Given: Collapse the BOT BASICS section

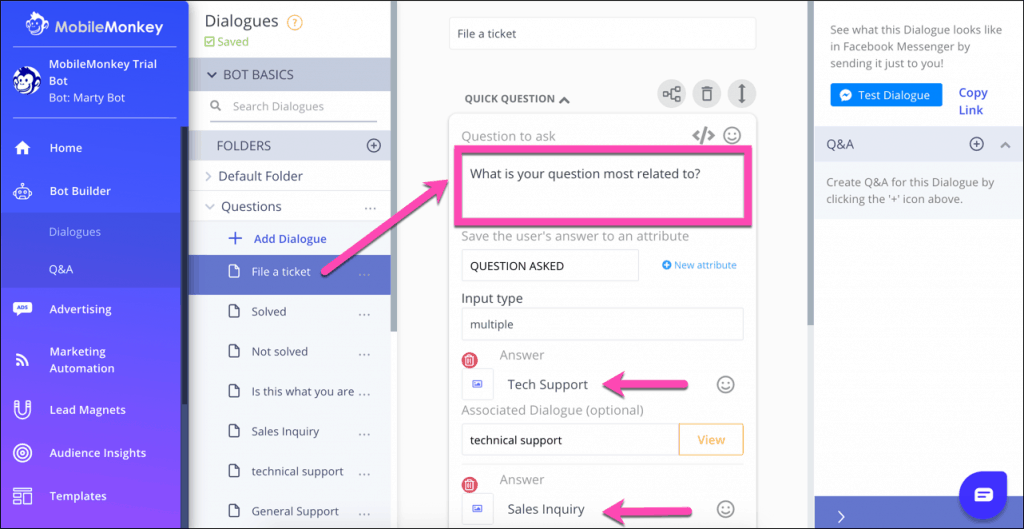Looking at the screenshot, I should pos(212,74).
